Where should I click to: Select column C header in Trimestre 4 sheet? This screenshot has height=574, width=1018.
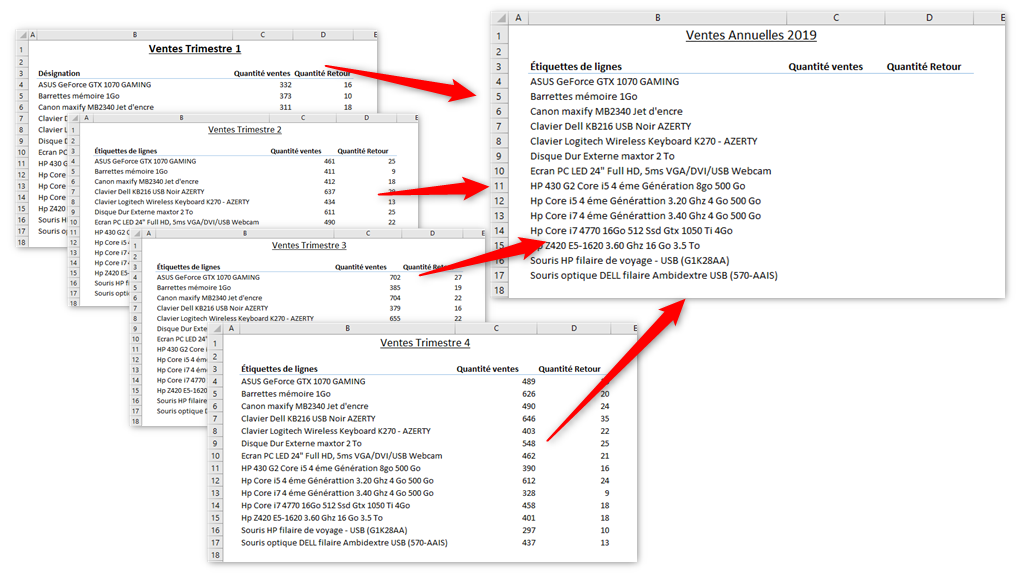pos(496,329)
